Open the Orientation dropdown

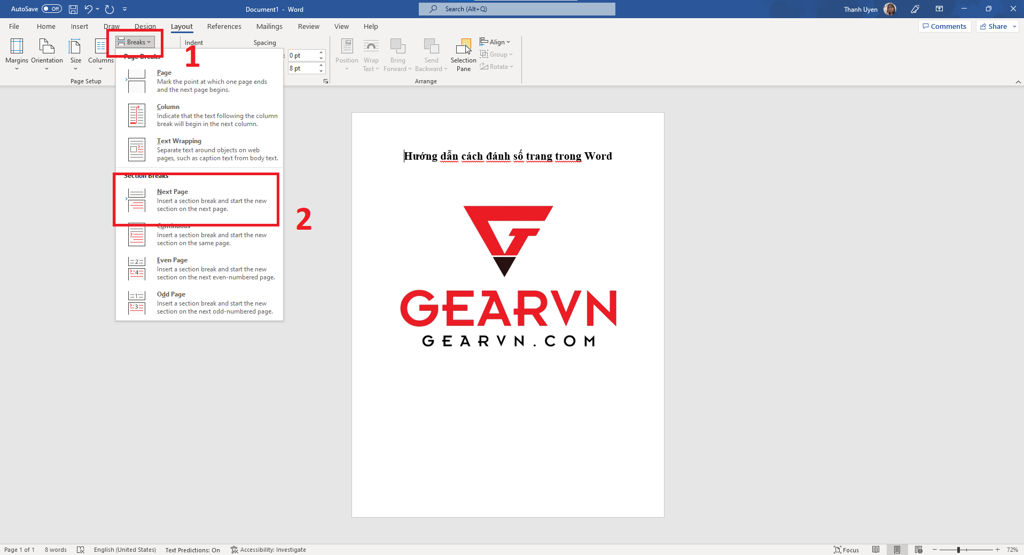point(46,54)
